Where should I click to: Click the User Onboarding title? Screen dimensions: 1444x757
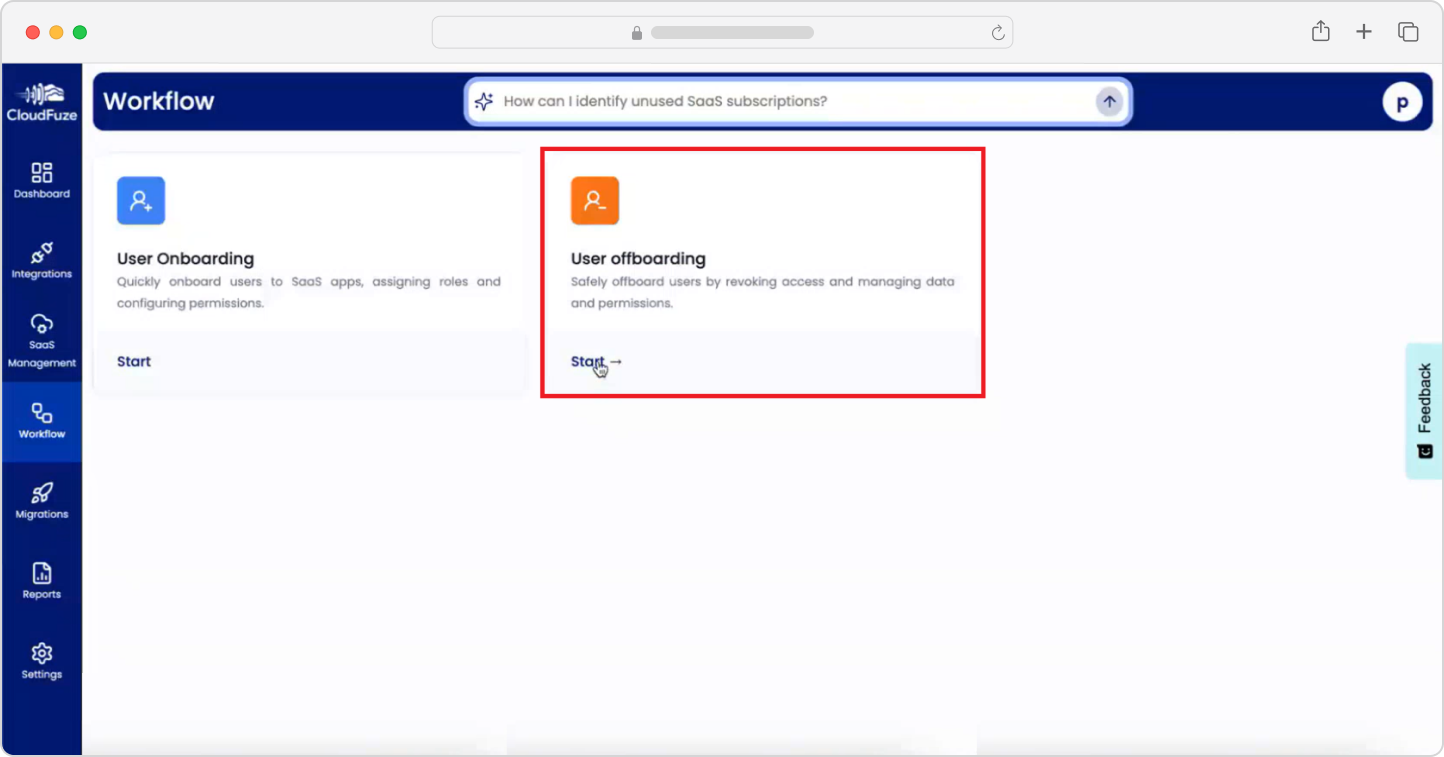click(185, 259)
